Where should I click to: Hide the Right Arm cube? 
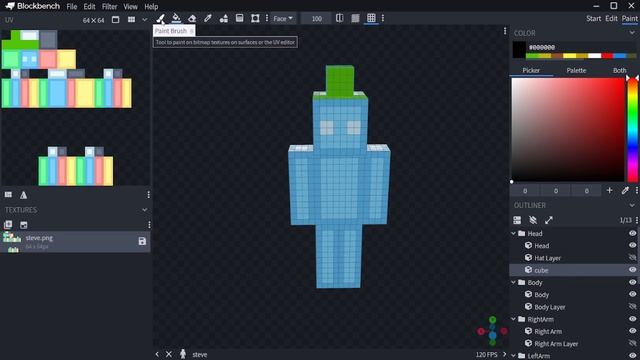[633, 331]
